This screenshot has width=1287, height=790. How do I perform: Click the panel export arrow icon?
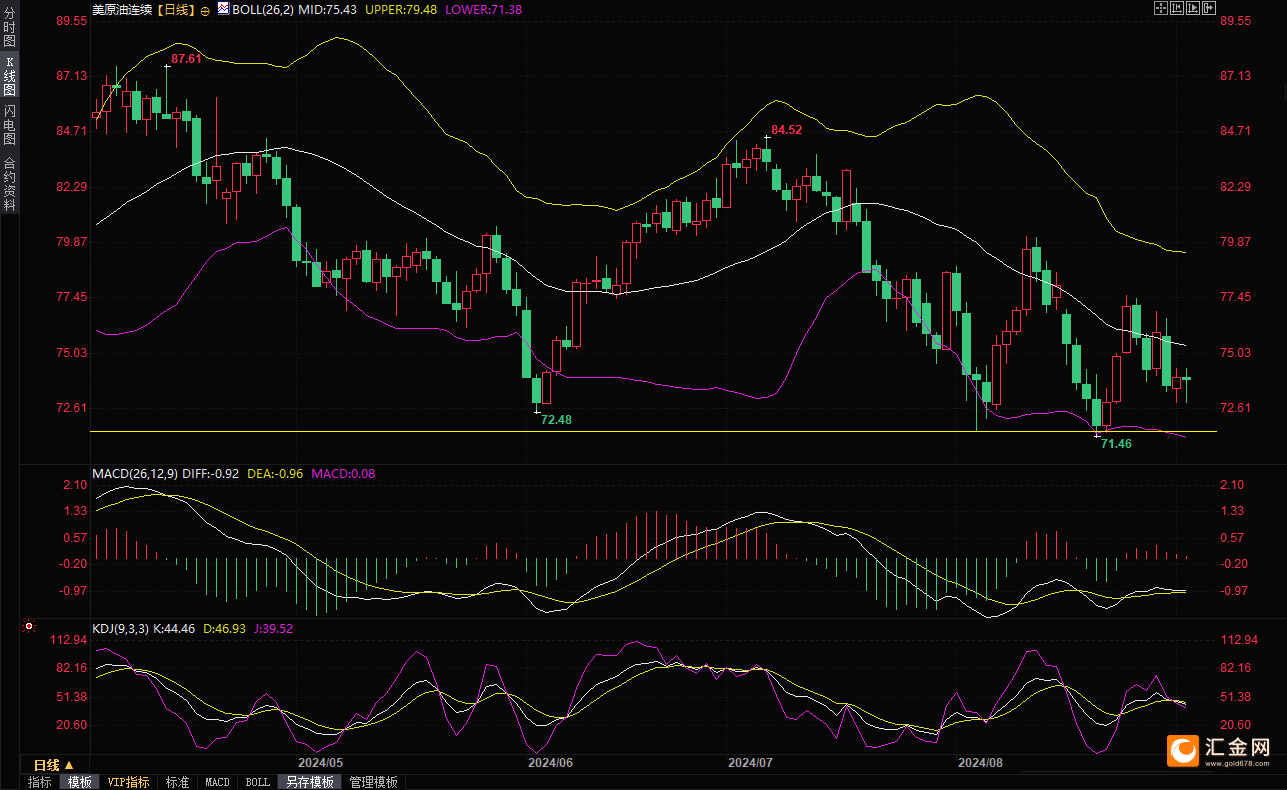click(1209, 8)
